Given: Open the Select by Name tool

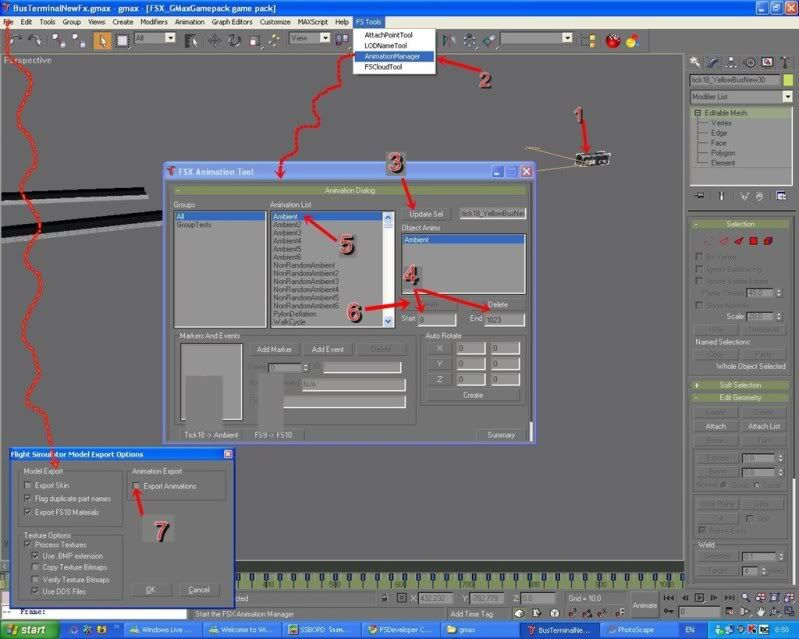Looking at the screenshot, I should tap(191, 40).
